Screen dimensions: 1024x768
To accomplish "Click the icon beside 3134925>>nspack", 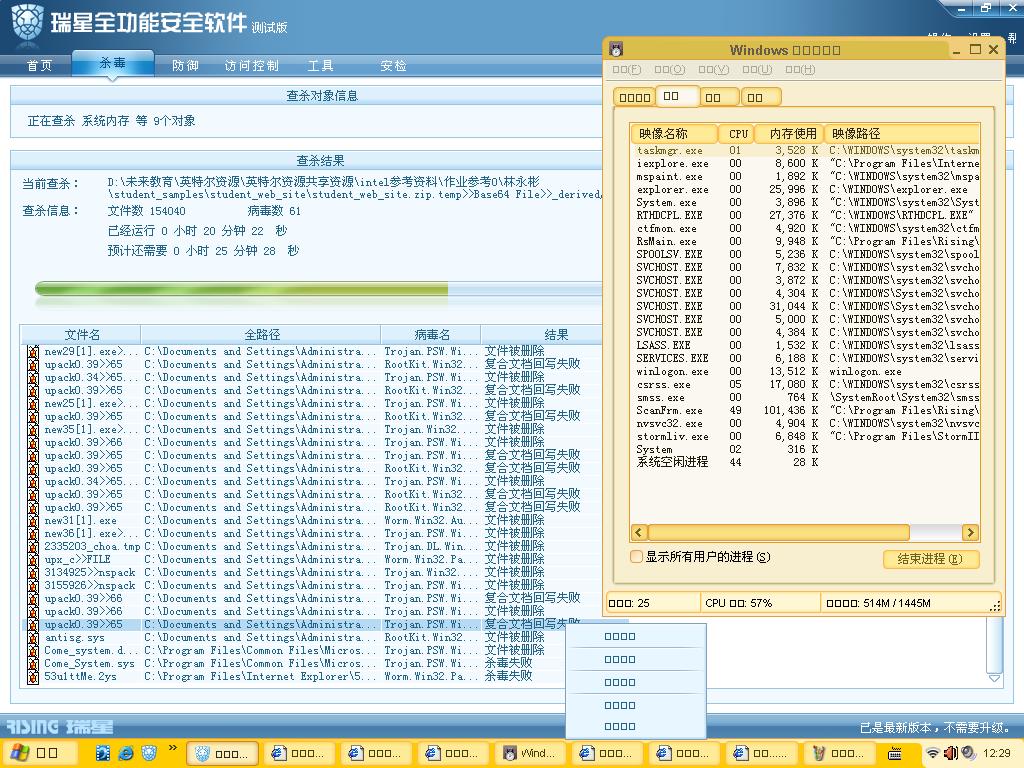I will [x=33, y=573].
